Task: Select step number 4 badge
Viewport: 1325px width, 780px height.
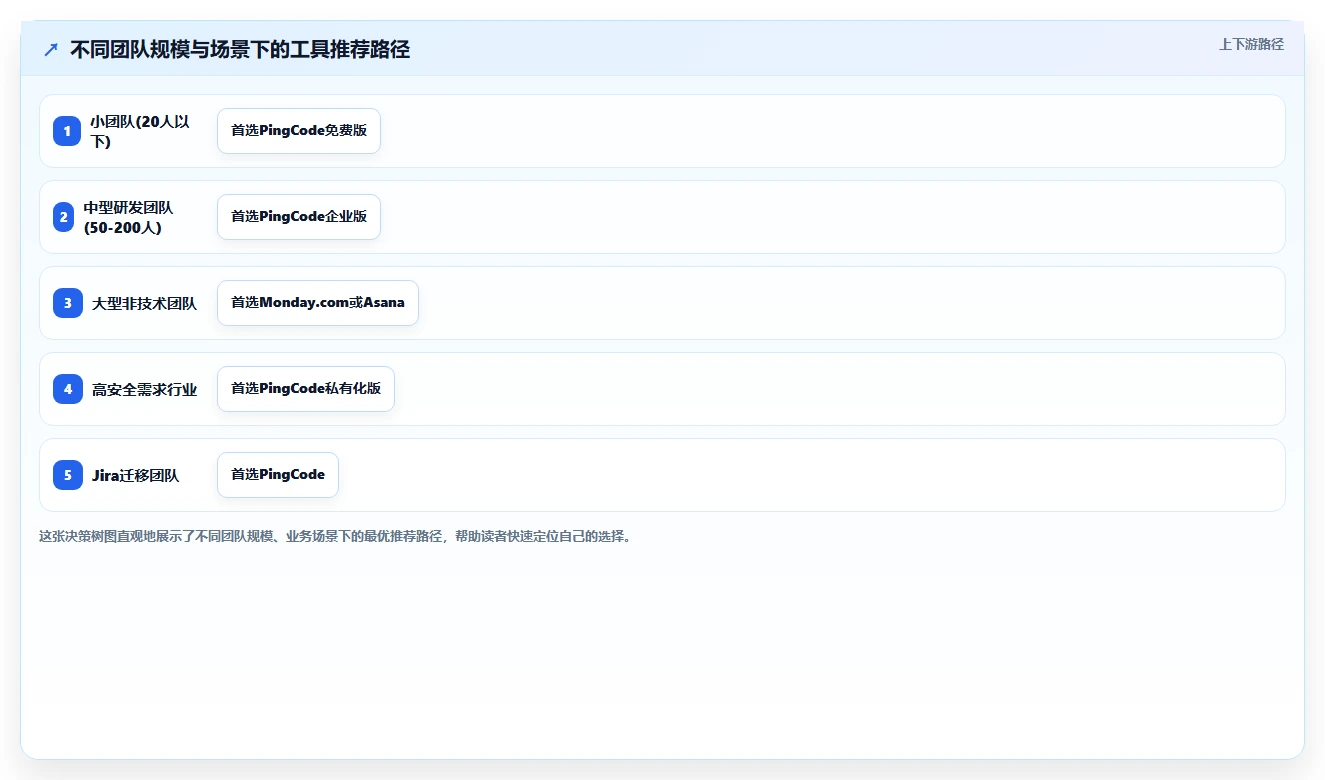Action: [x=68, y=389]
